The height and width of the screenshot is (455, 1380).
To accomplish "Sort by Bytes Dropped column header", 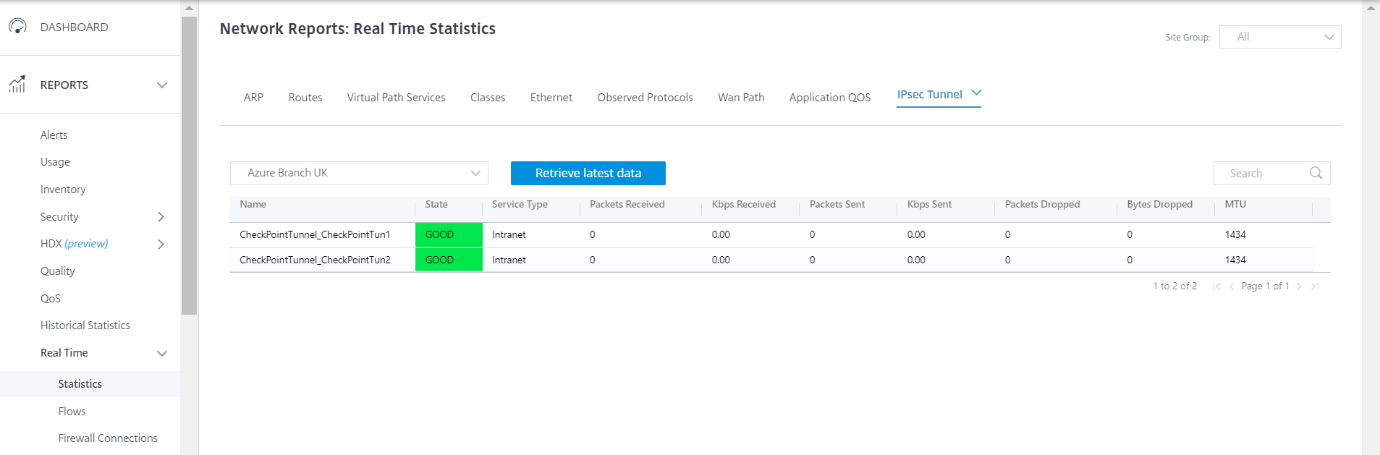I will pyautogui.click(x=1160, y=204).
